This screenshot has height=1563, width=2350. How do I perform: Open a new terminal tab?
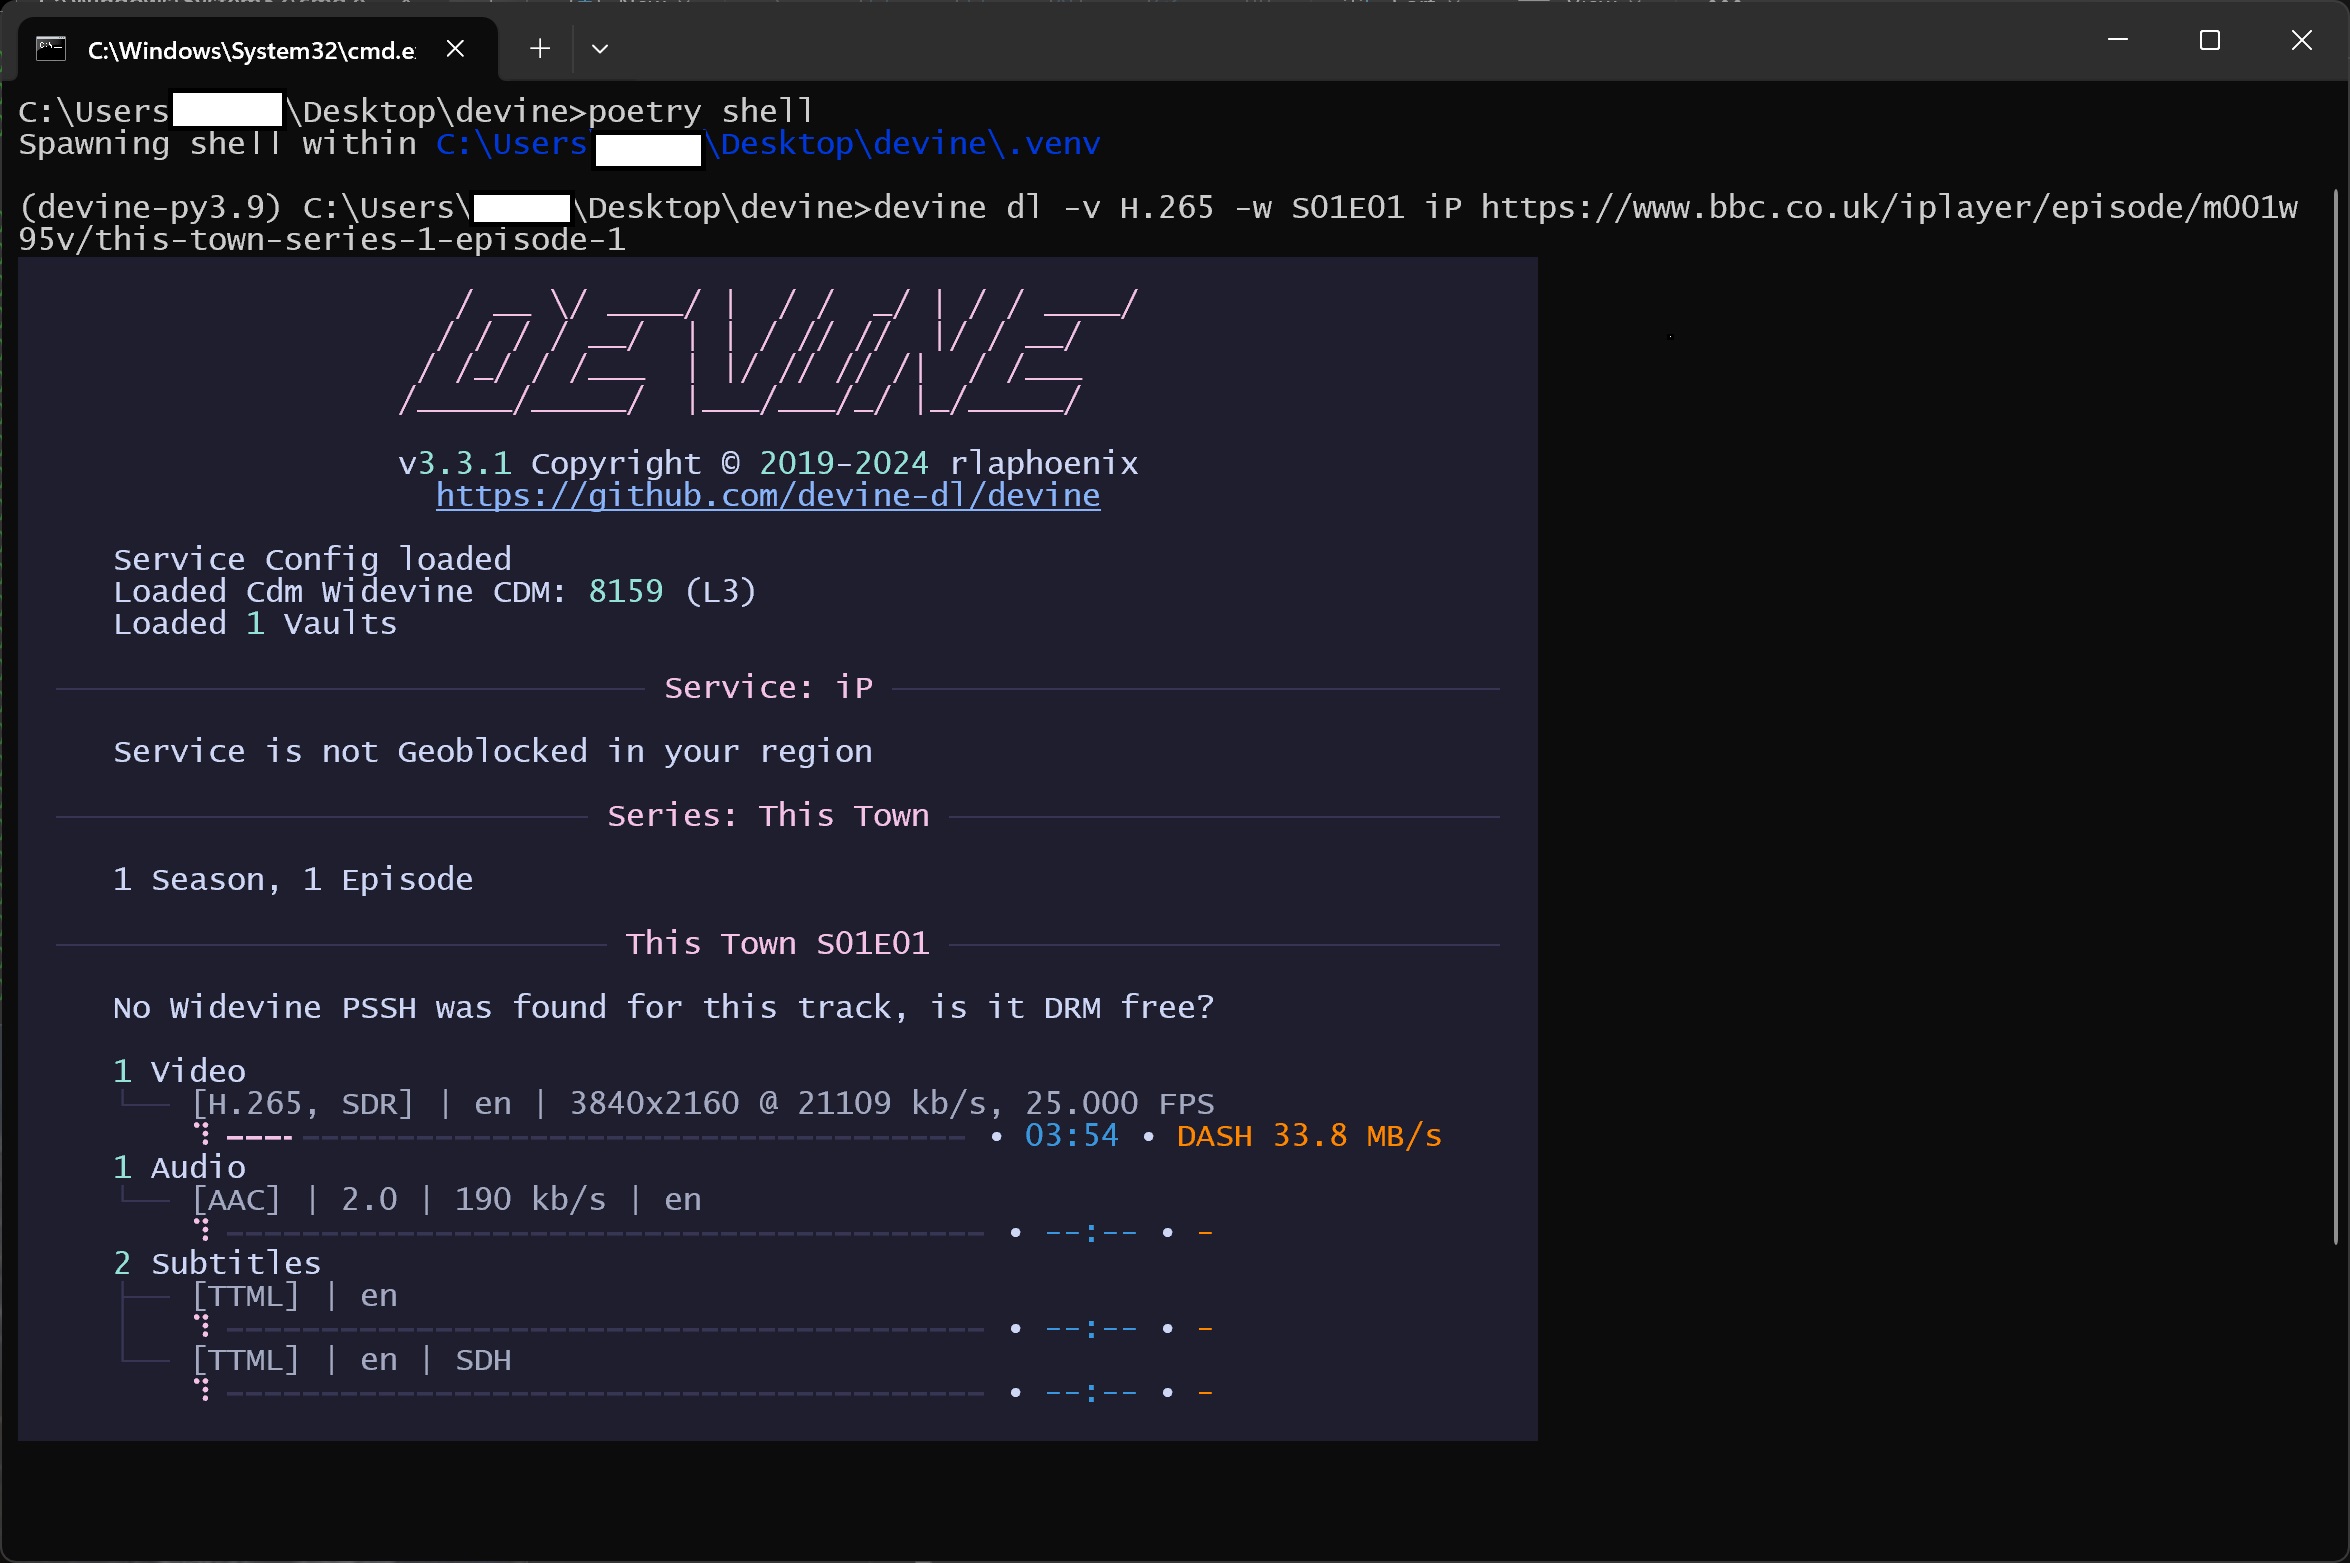coord(540,49)
